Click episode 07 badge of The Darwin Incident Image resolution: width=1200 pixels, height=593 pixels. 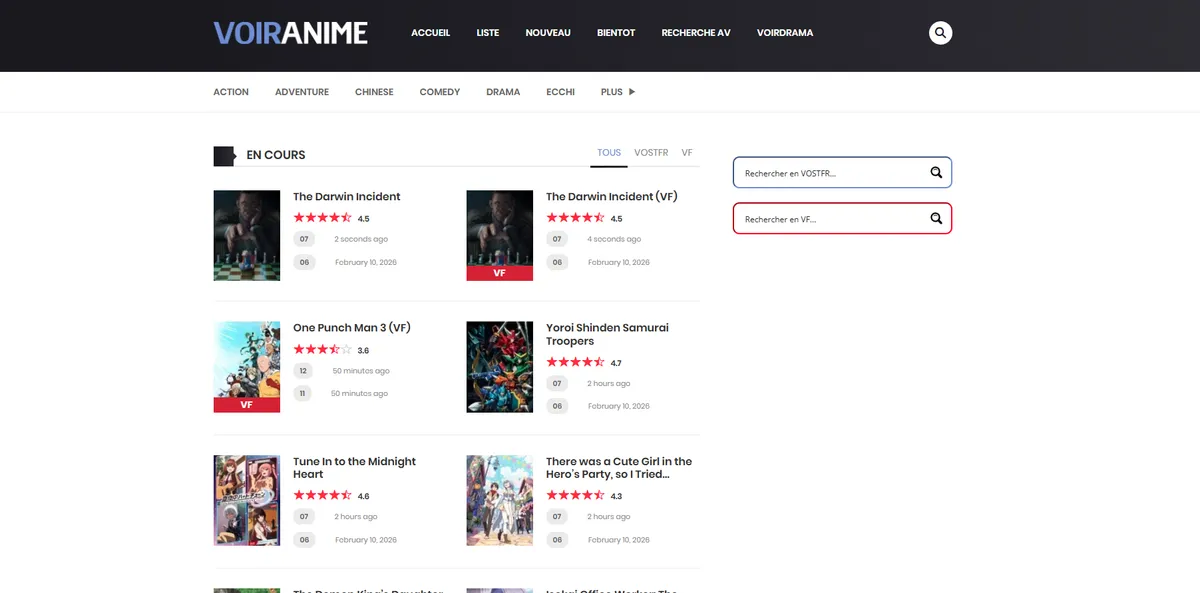304,239
